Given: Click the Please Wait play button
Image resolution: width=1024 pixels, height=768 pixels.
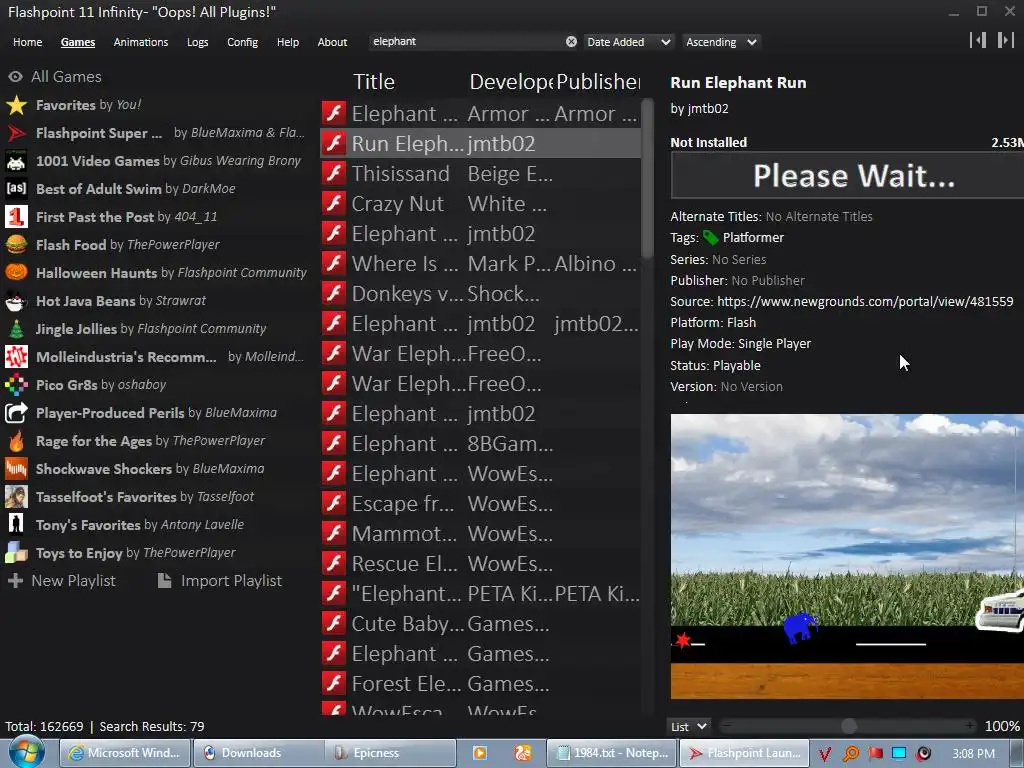Looking at the screenshot, I should point(847,176).
